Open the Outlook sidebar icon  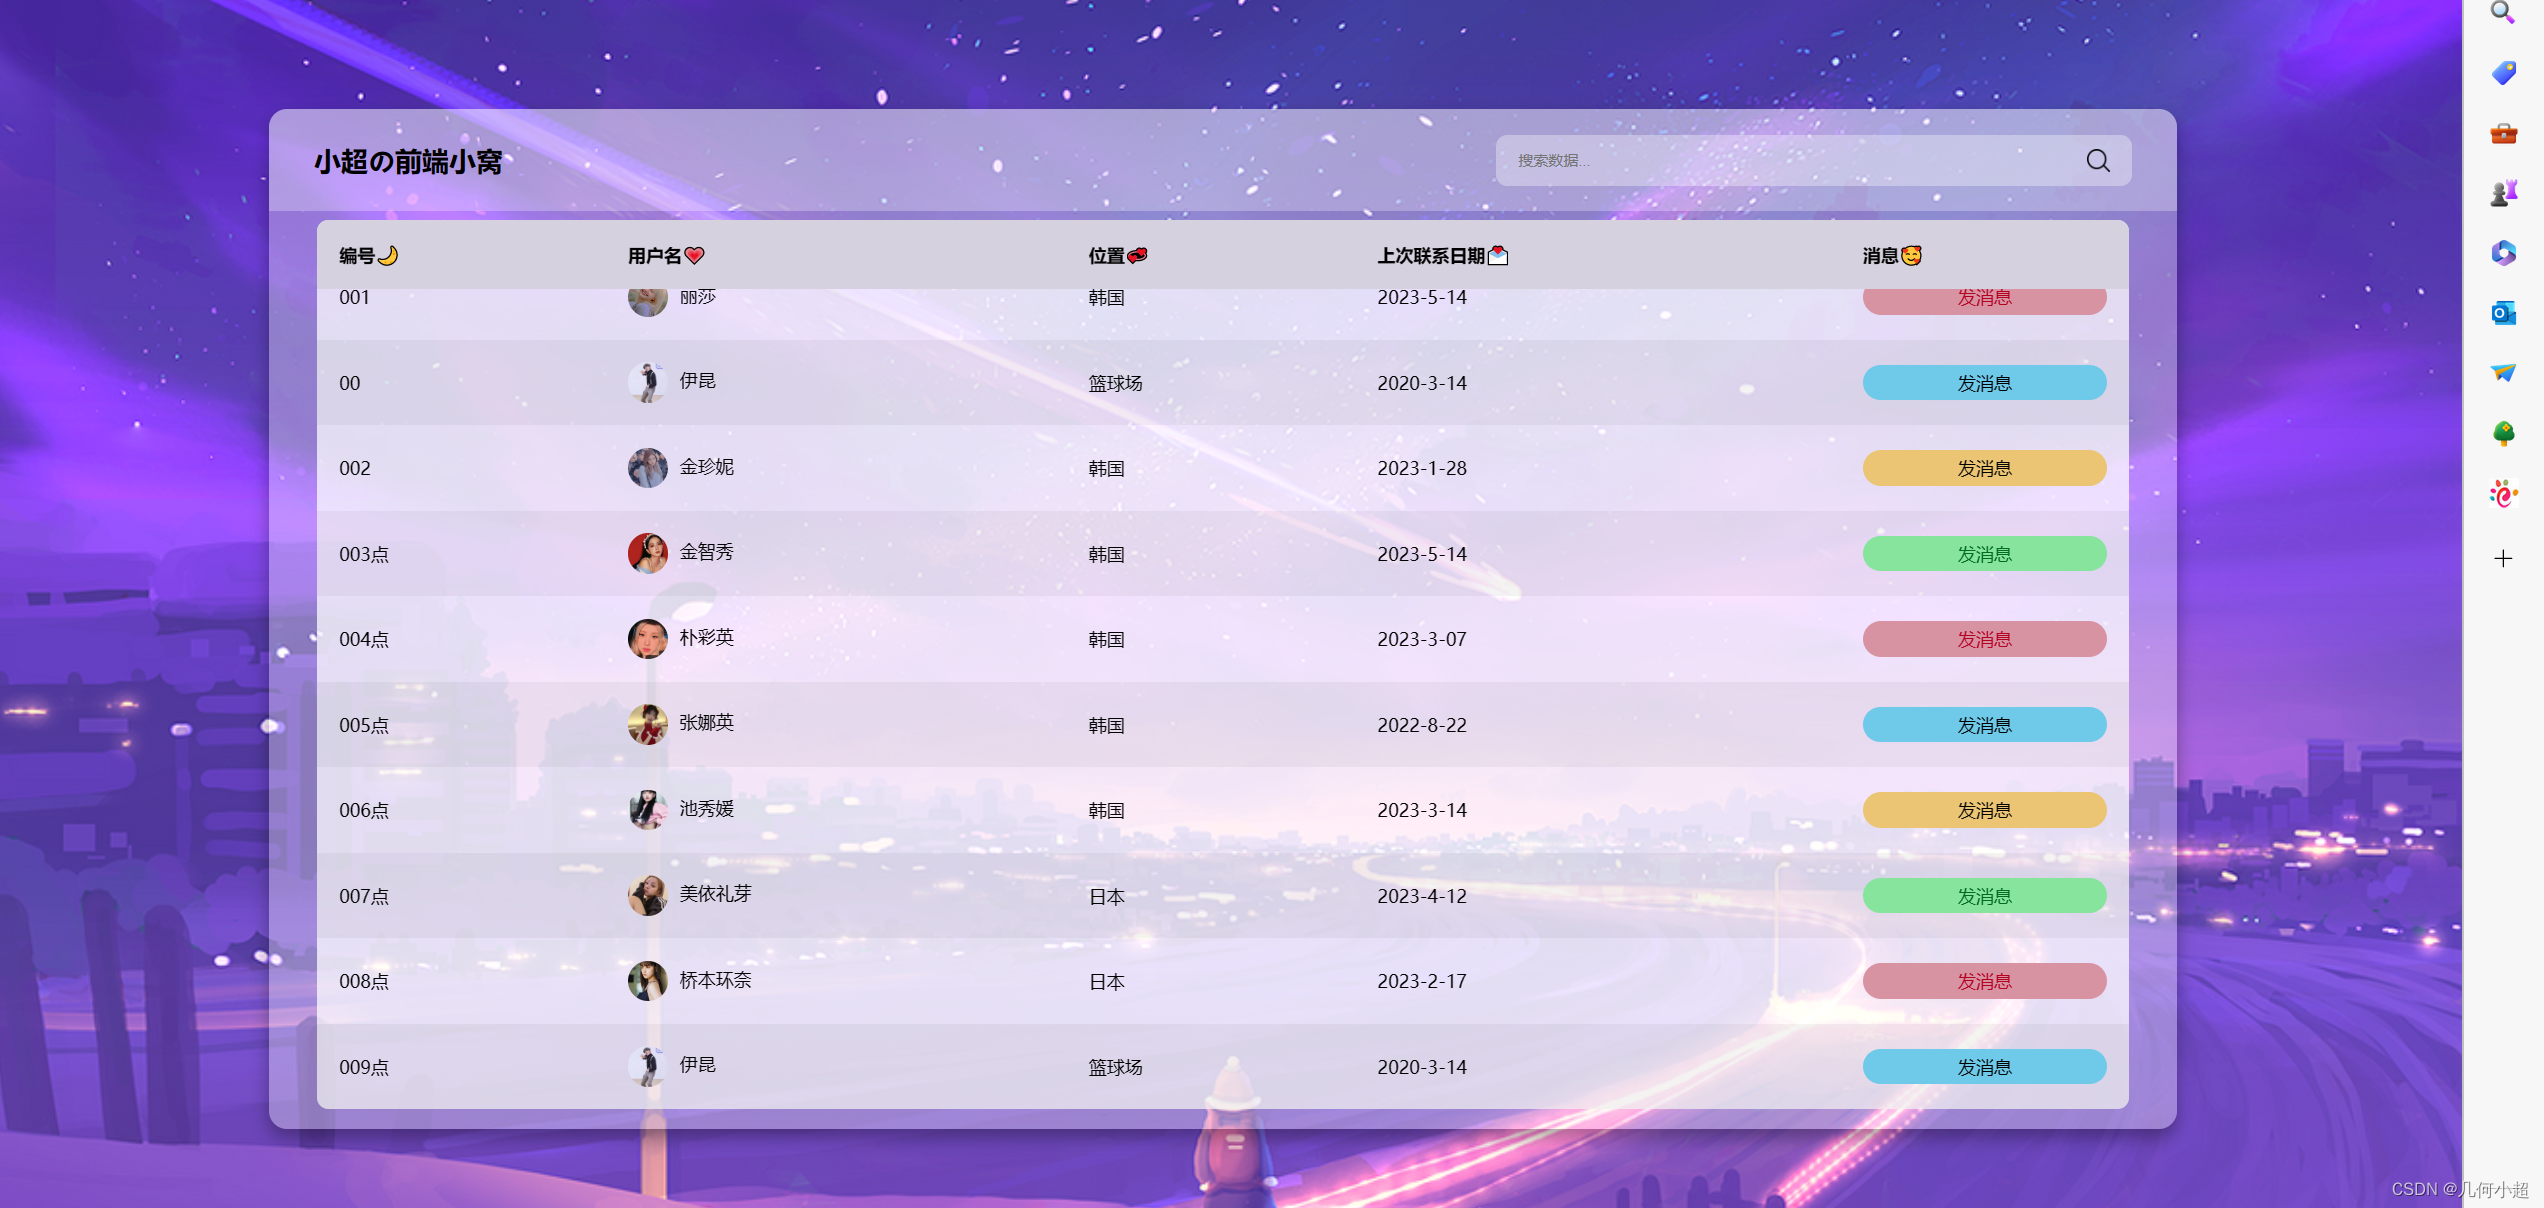pos(2503,313)
